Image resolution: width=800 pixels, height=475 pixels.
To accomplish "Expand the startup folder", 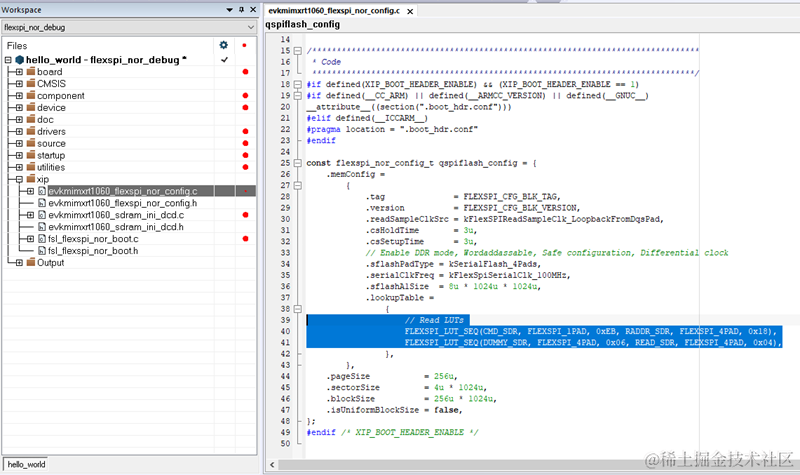I will click(x=19, y=155).
